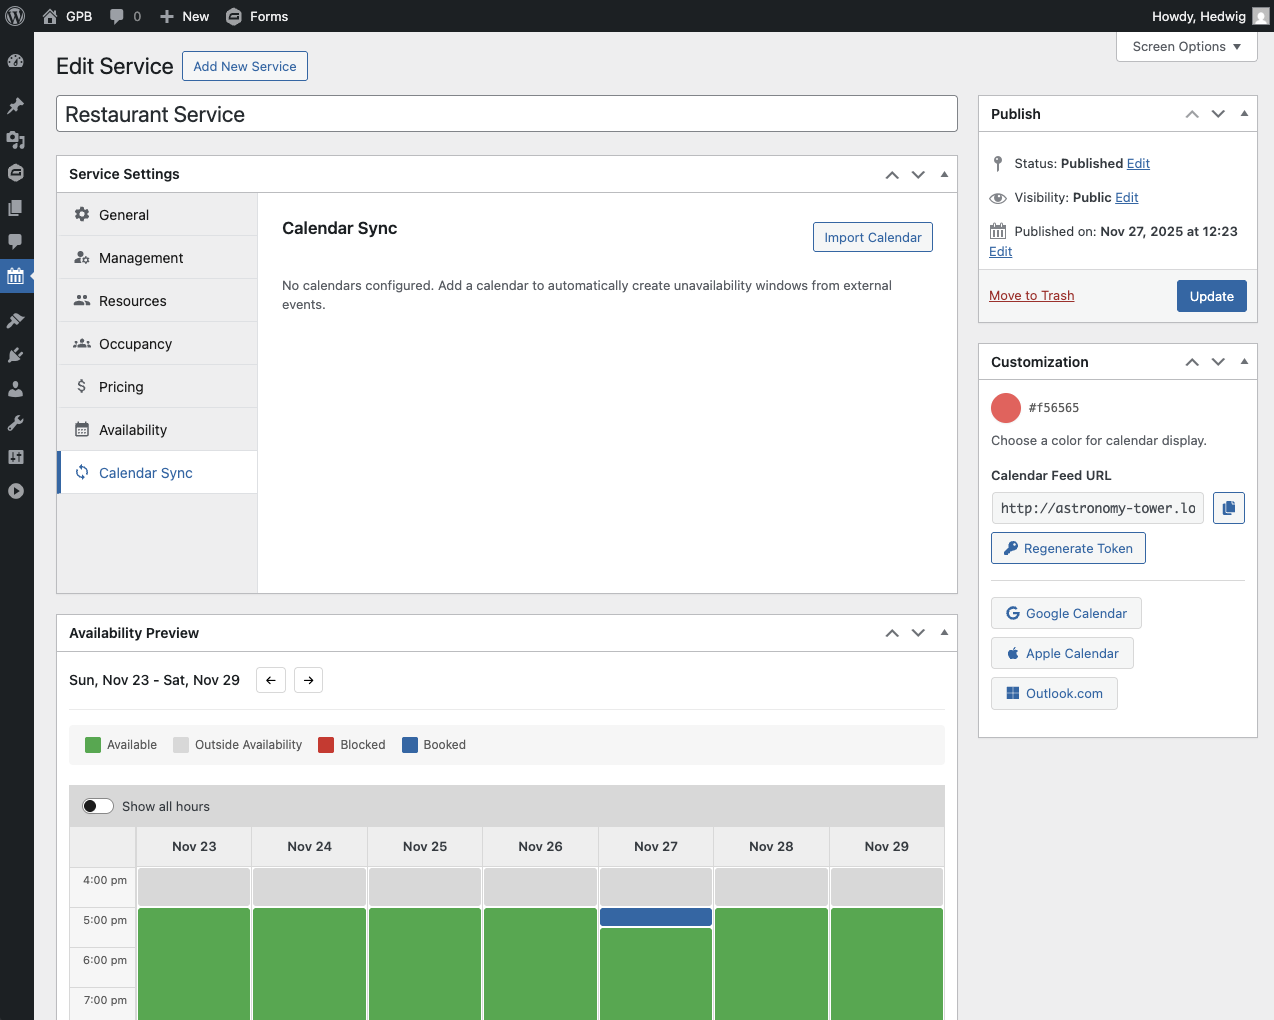Open WordPress logo menu in admin bar

[16, 16]
